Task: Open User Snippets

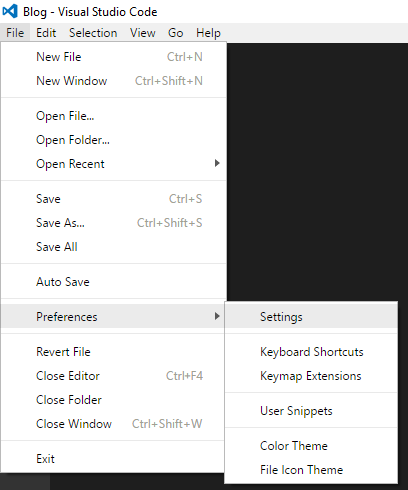Action: coord(311,411)
